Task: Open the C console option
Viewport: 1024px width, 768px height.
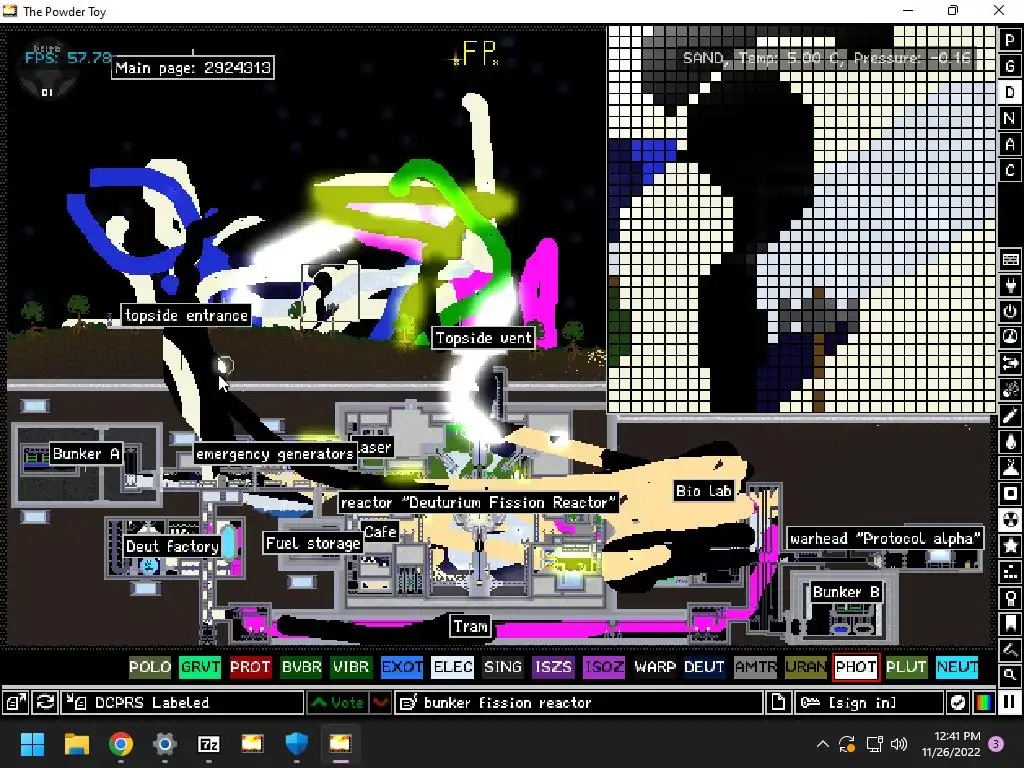Action: click(x=1010, y=170)
